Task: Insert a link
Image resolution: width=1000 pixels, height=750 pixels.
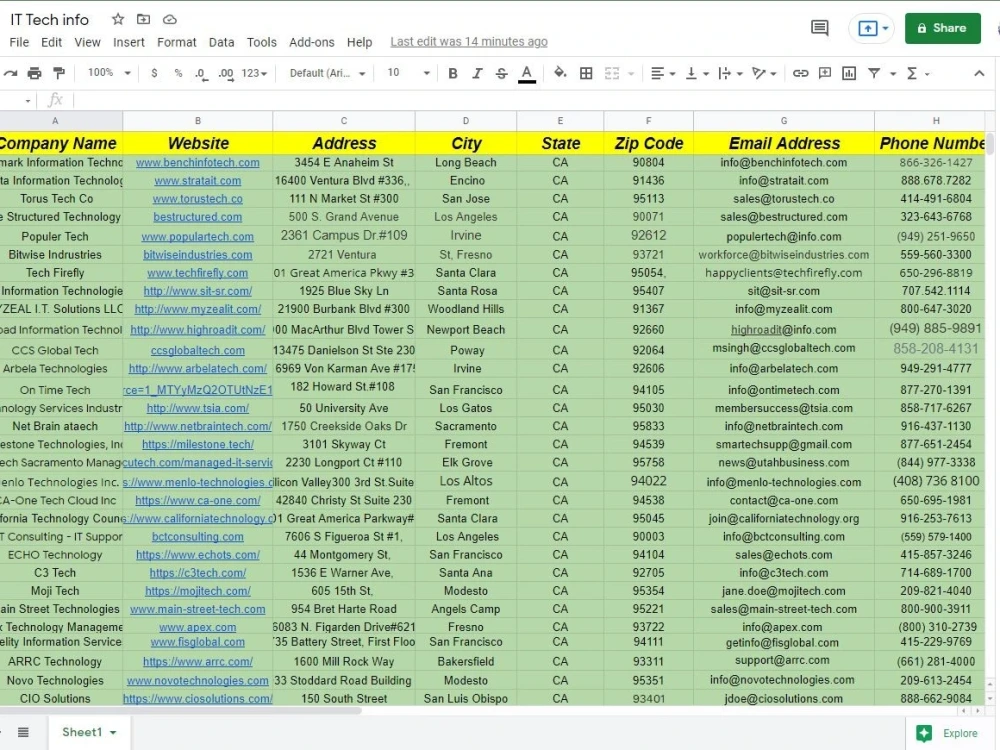Action: coord(800,73)
